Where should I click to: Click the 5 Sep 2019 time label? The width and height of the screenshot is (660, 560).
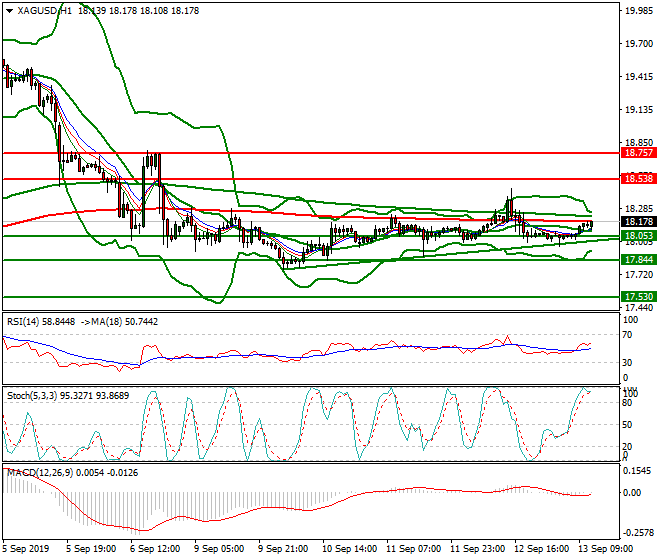click(26, 549)
